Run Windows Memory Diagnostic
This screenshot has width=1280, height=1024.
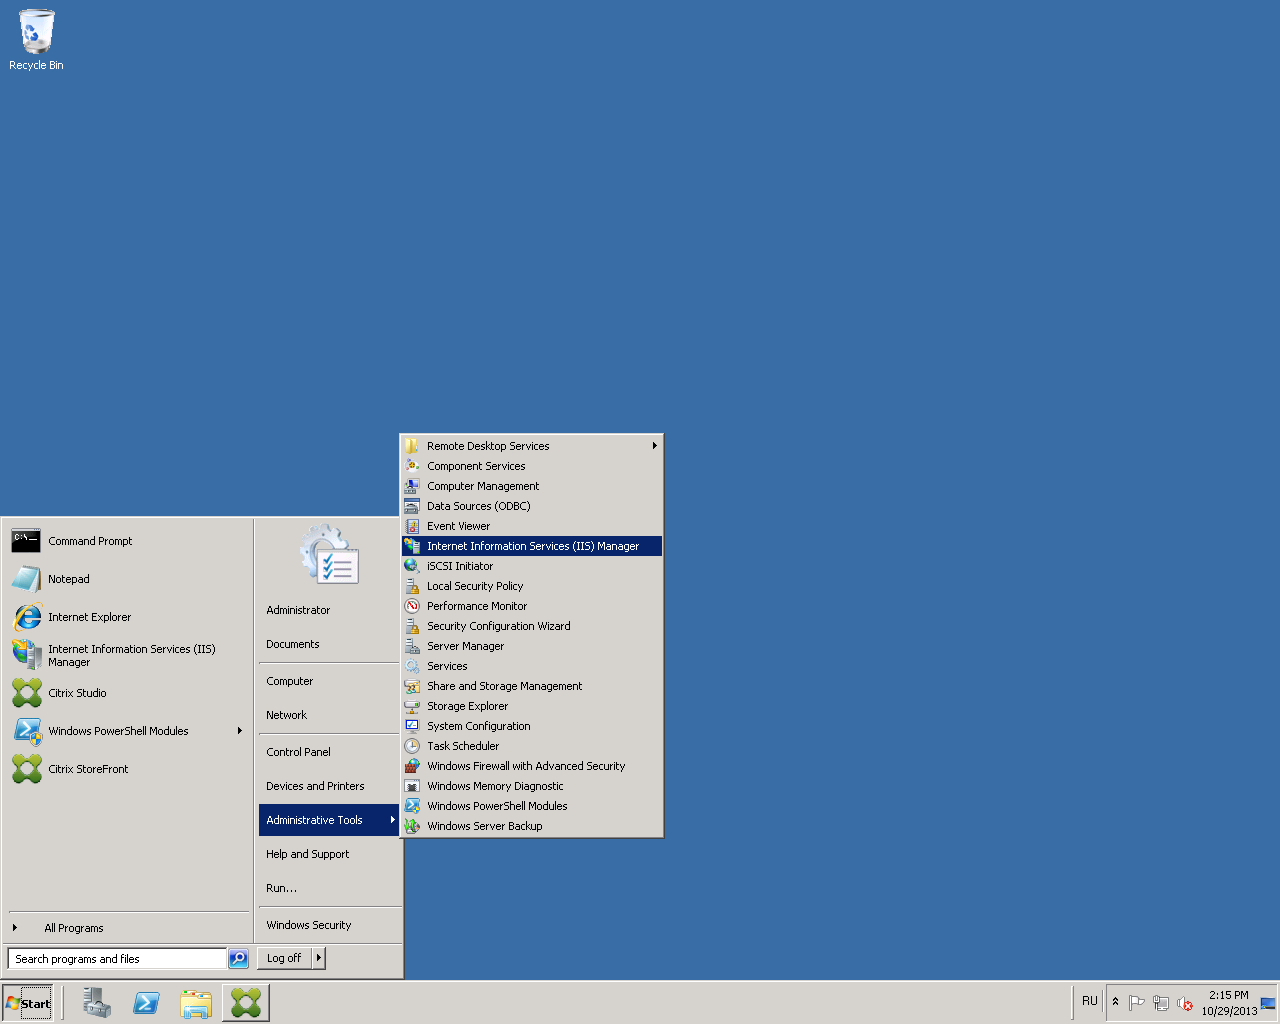532,786
